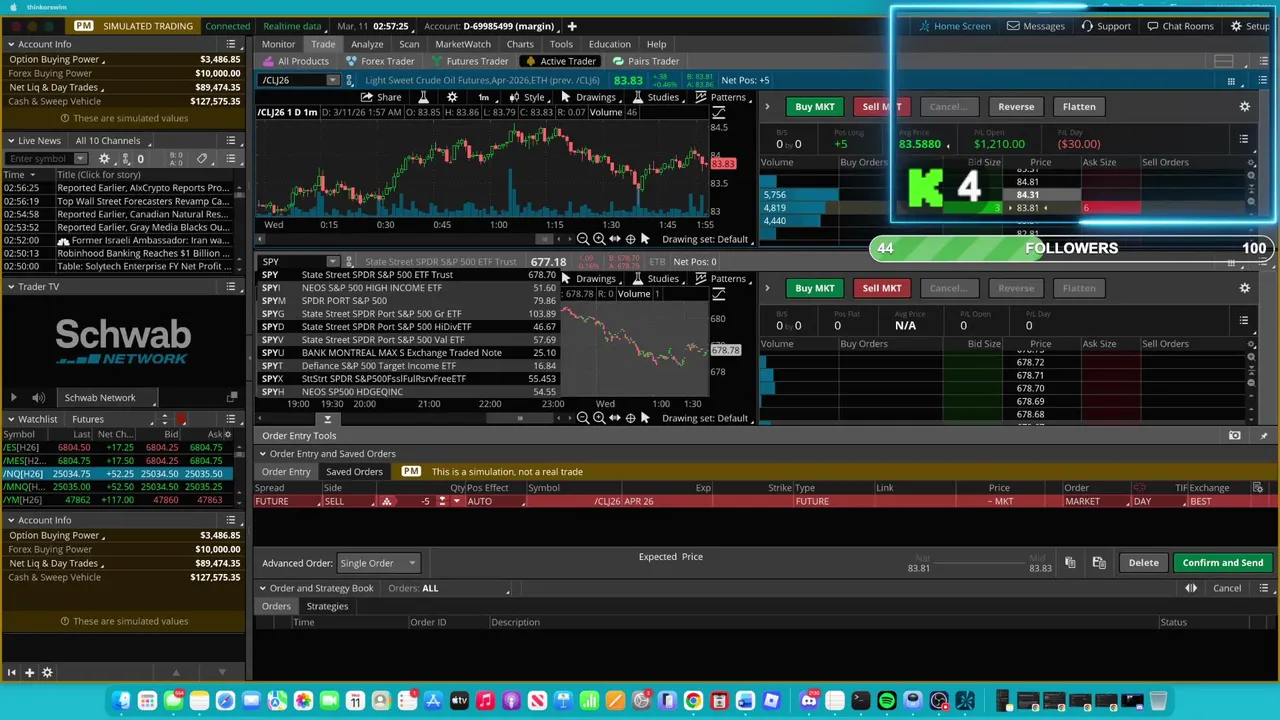Screen dimensions: 1280x720
Task: Click Confirm and Send
Action: click(x=1223, y=563)
